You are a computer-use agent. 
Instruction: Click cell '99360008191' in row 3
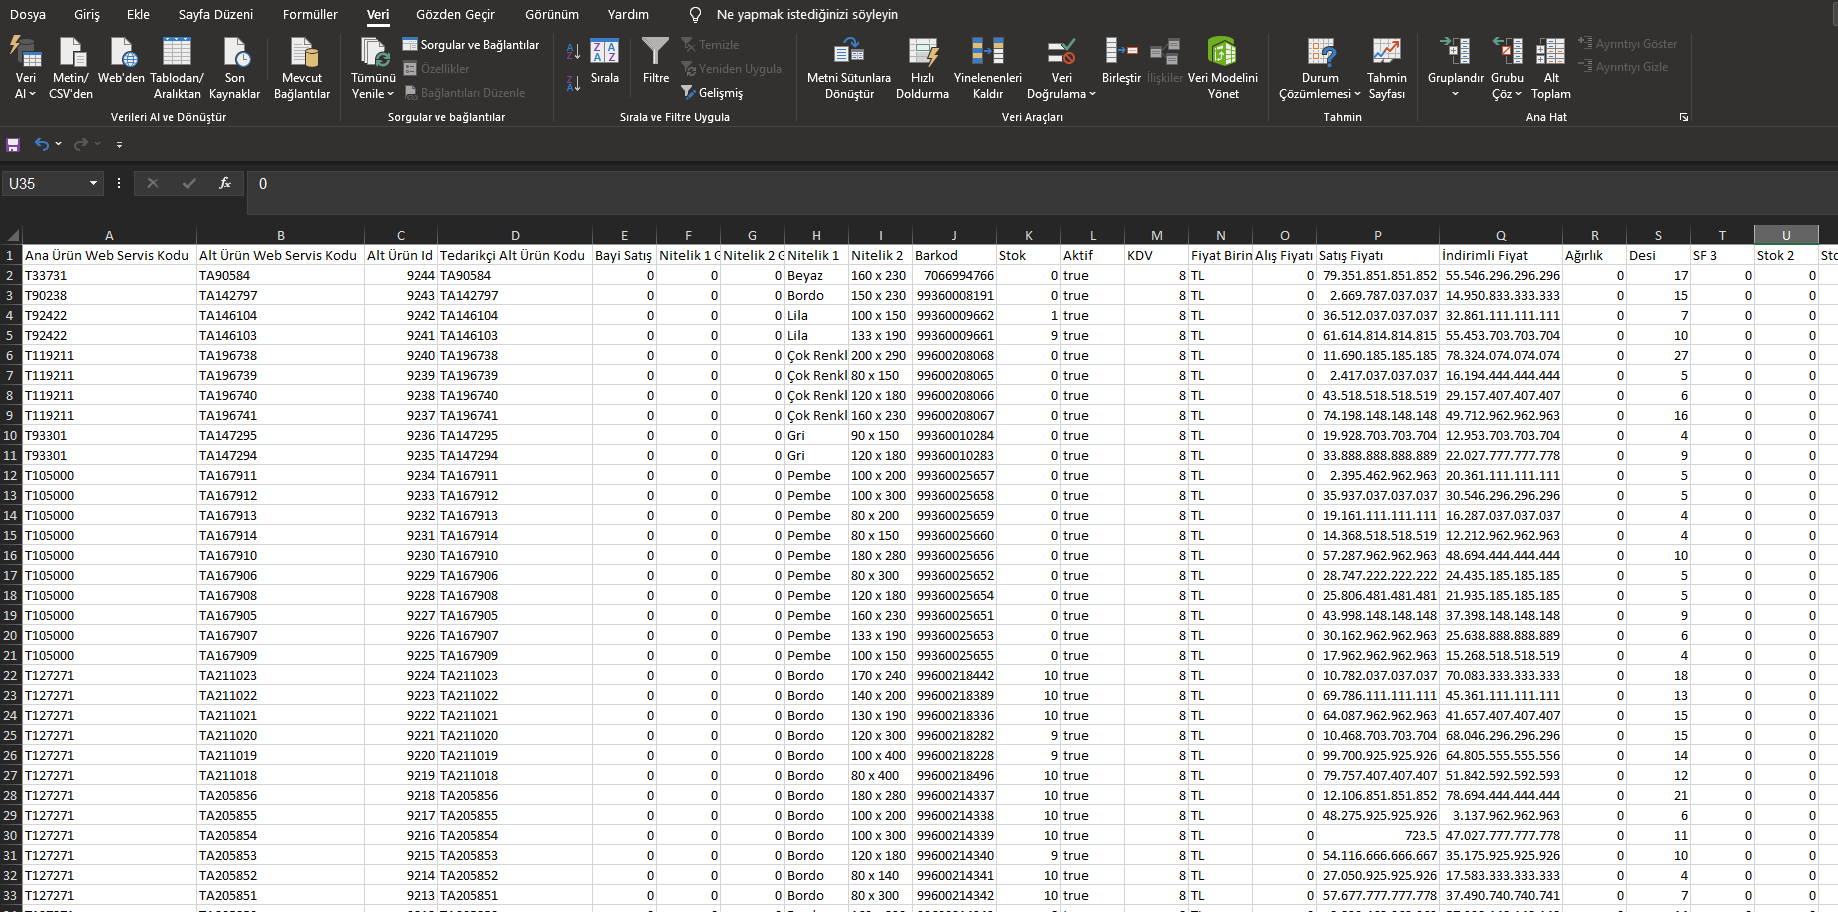pos(954,295)
